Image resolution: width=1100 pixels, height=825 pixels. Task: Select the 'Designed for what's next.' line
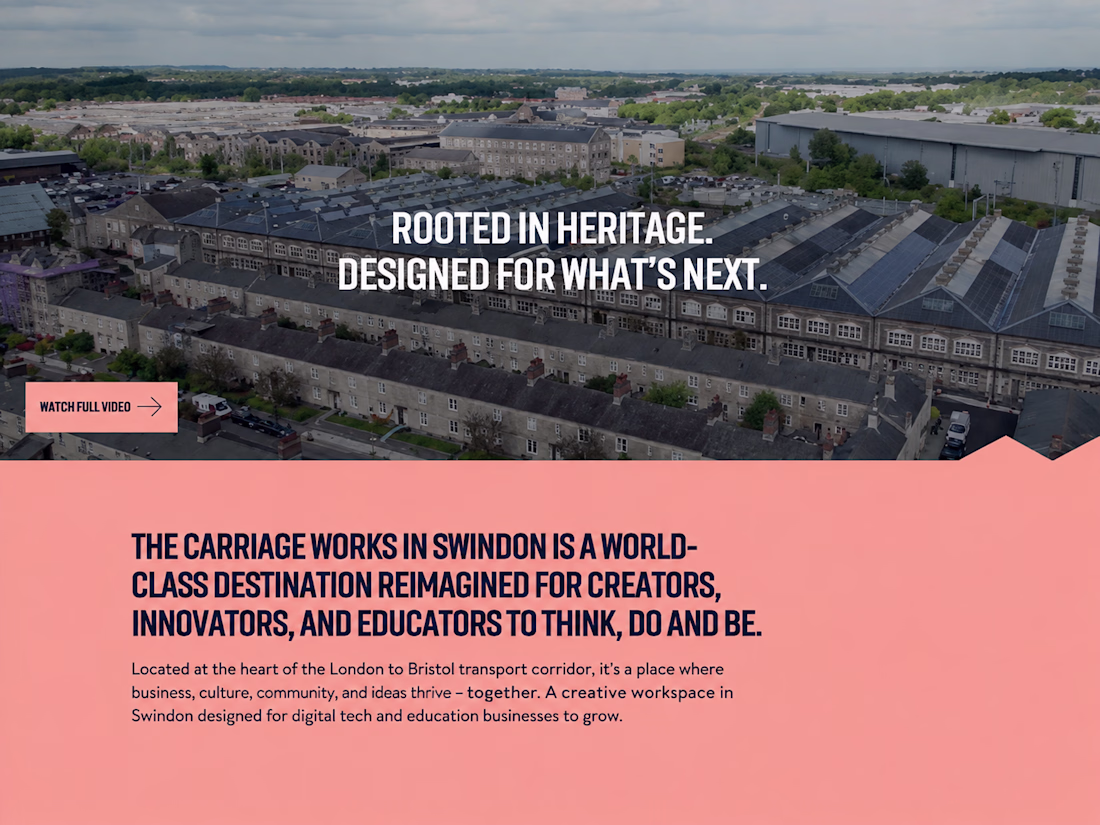[x=552, y=274]
